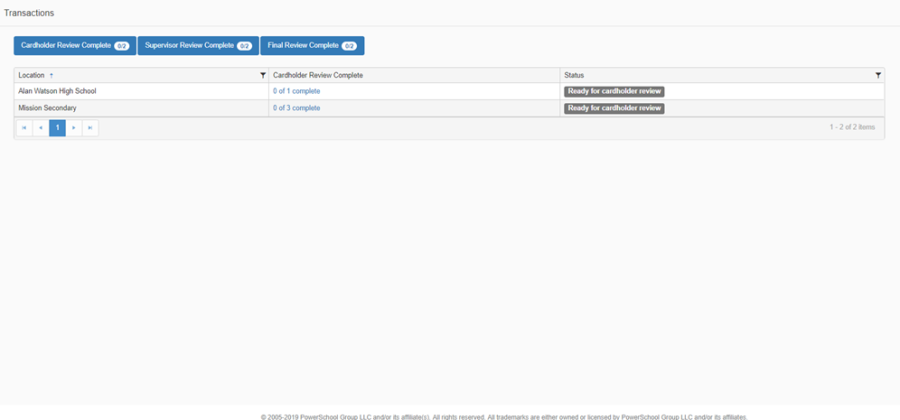Click Alan Watson's Ready for cardholder review badge
The image size is (900, 420).
point(614,91)
